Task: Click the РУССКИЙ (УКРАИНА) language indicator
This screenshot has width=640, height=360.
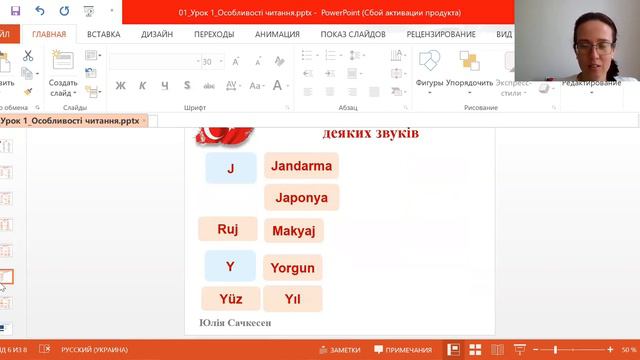Action: pyautogui.click(x=94, y=350)
